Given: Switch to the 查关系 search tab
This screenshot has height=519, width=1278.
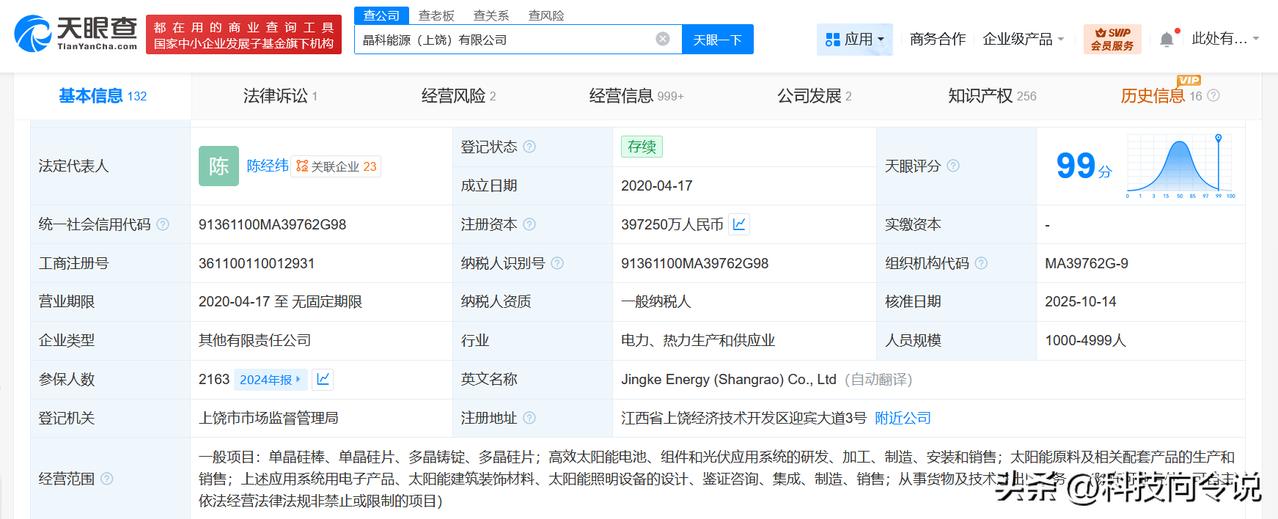Looking at the screenshot, I should [491, 15].
